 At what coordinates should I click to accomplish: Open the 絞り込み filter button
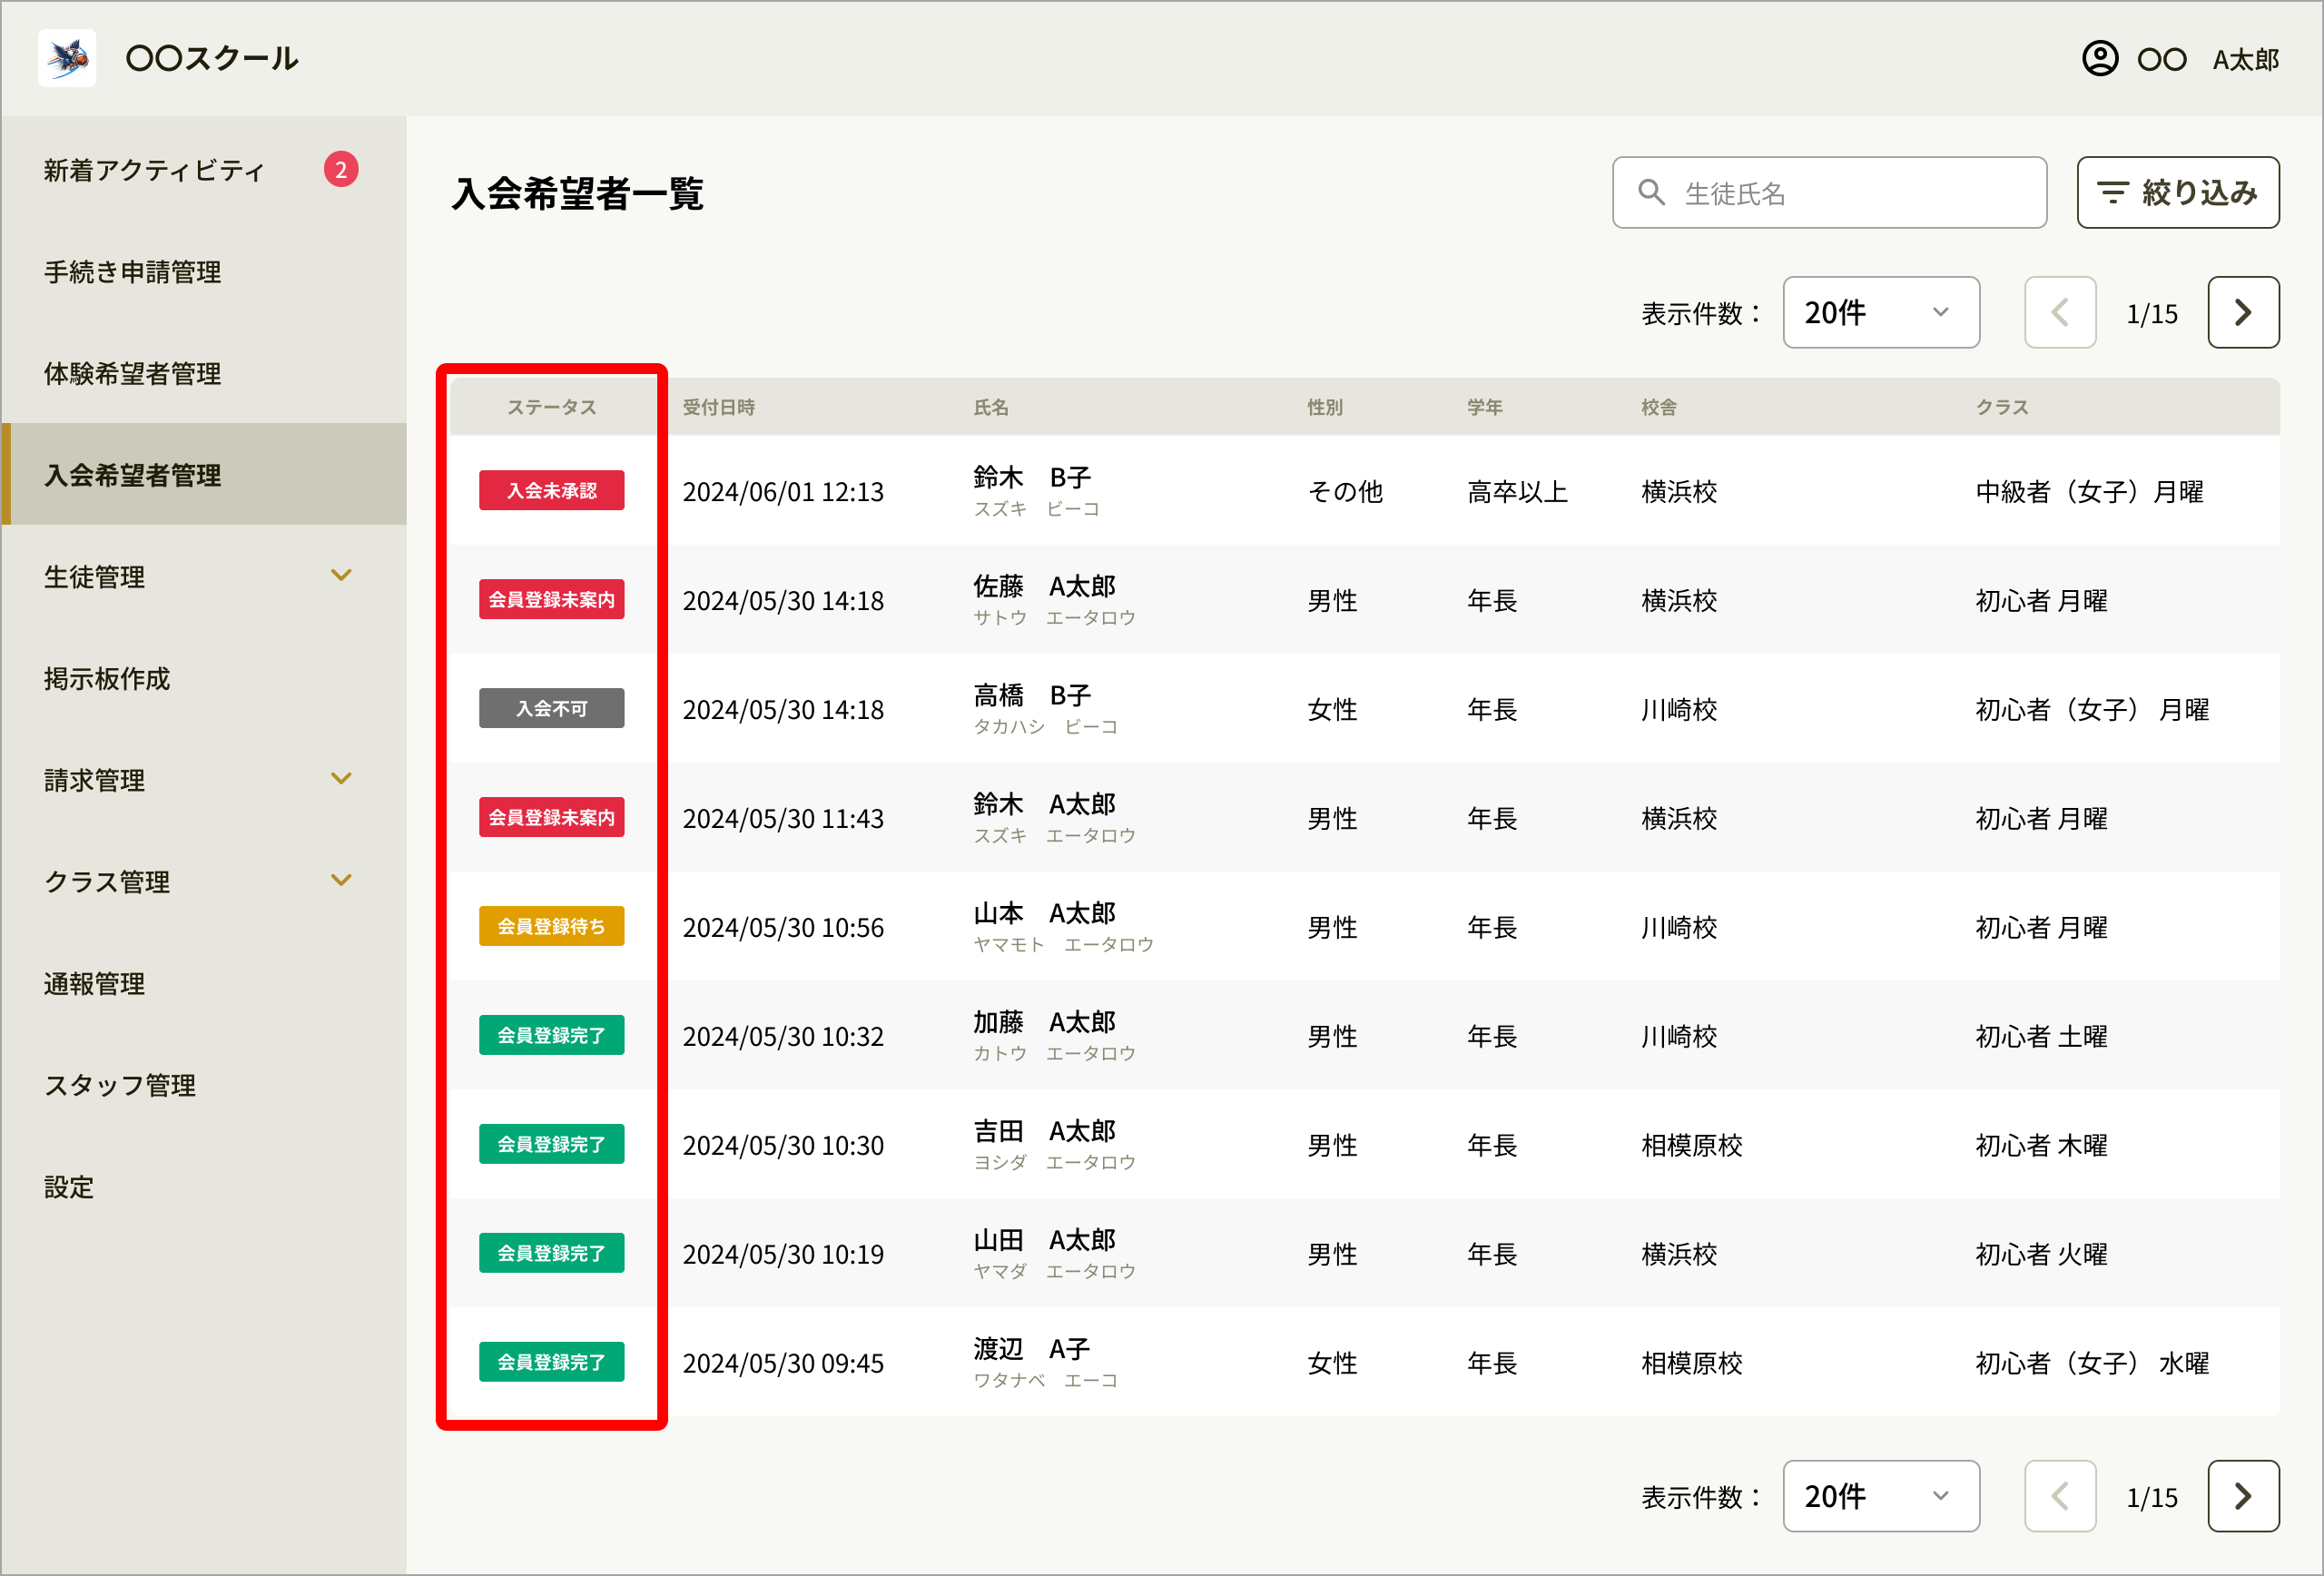click(2178, 193)
